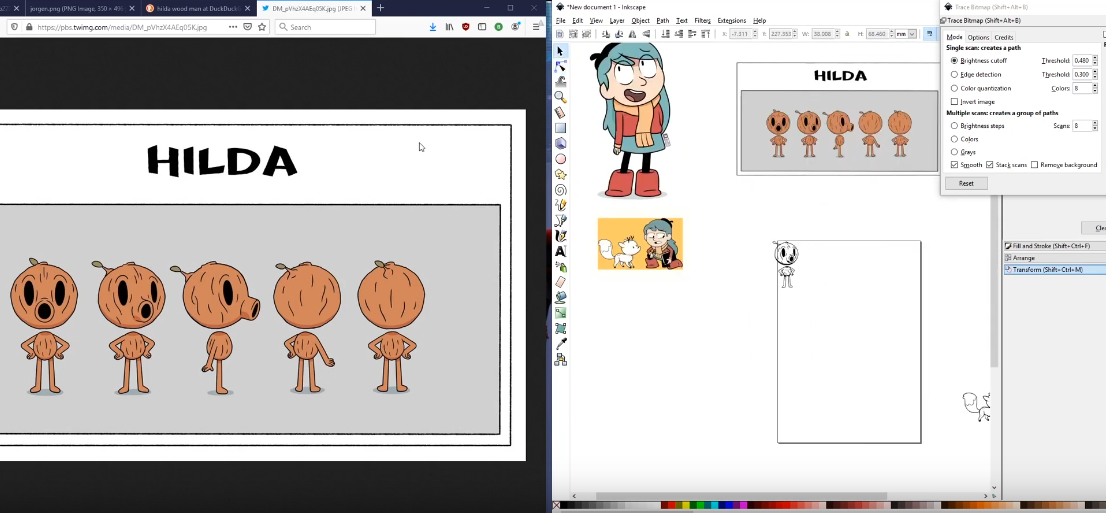
Task: Select the Mesh gradient tool in Inkscape
Action: click(x=561, y=329)
